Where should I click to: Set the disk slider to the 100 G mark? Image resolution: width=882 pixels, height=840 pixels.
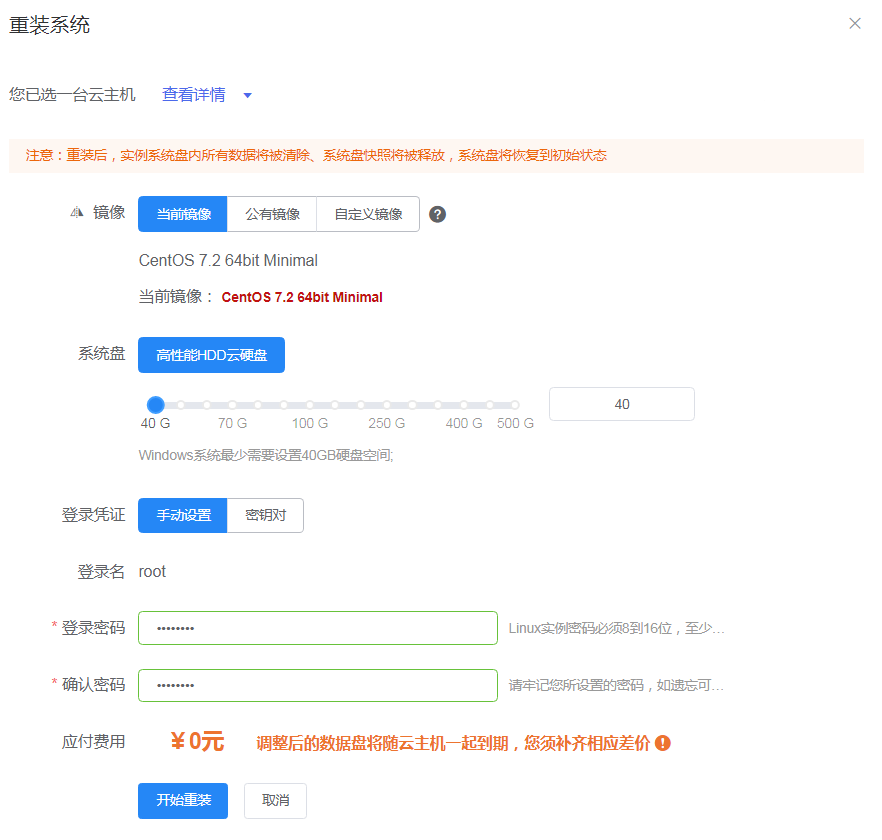click(309, 405)
